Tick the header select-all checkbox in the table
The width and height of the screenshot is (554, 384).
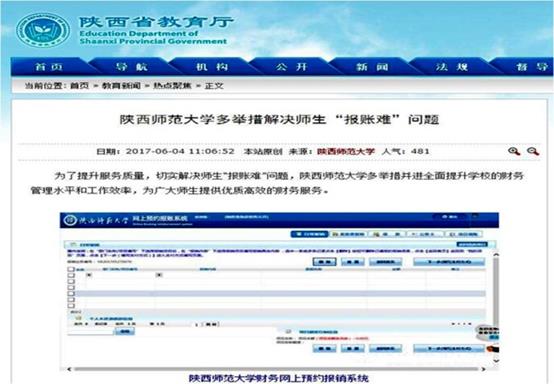(71, 269)
